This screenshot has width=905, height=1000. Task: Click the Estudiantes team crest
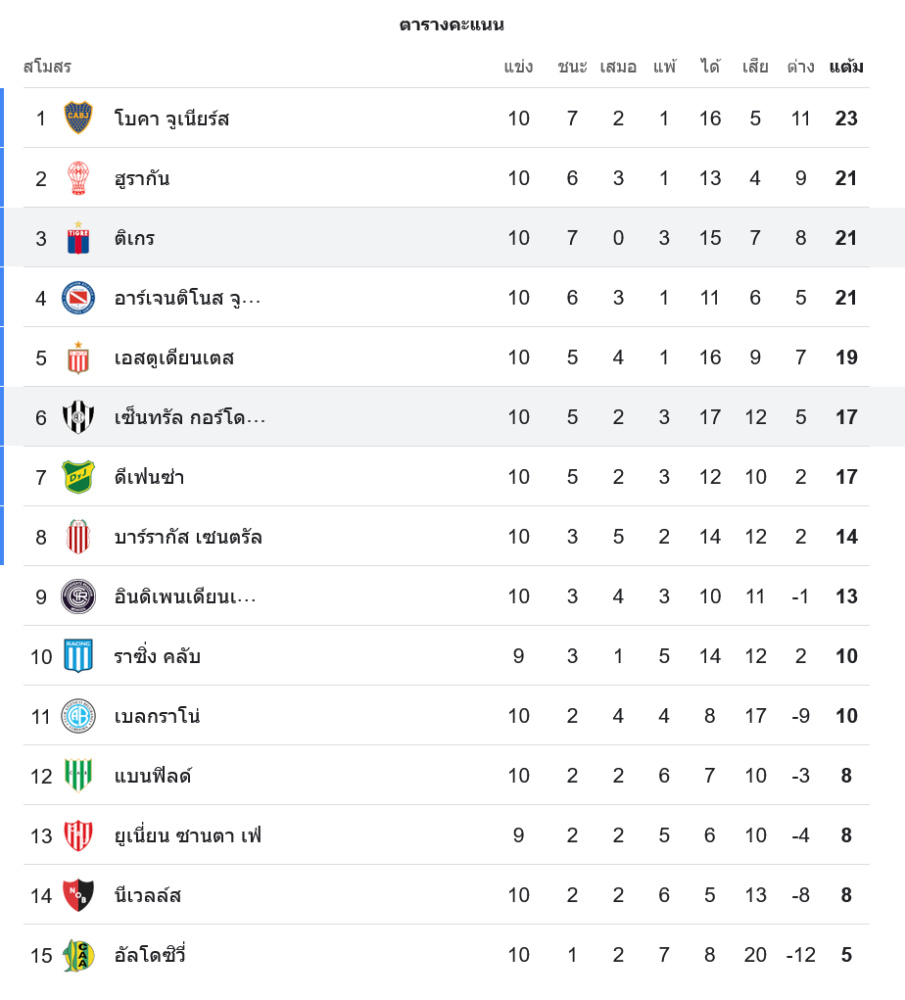78,357
